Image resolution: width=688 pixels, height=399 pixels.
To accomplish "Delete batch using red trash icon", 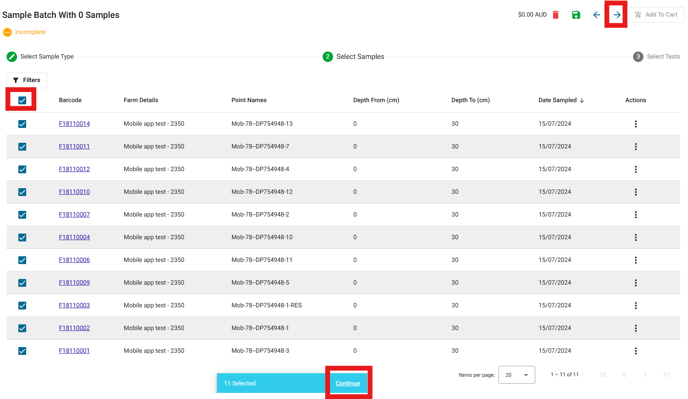I will coord(555,15).
